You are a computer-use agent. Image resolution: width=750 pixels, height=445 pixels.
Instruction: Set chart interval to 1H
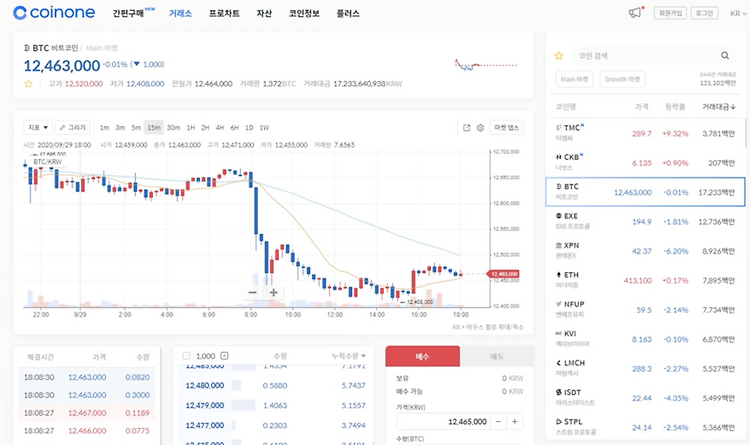(x=190, y=128)
